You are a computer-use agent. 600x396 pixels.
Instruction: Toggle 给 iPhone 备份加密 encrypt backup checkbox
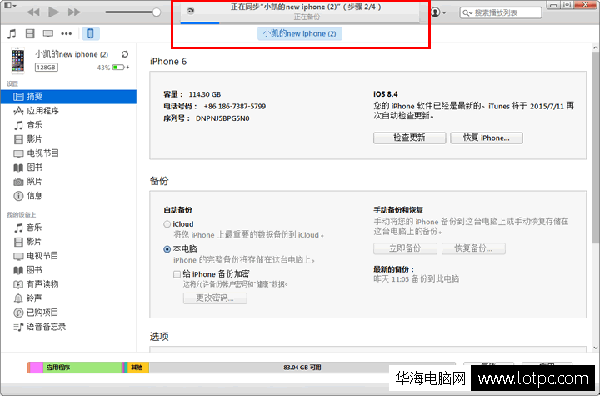pos(177,274)
